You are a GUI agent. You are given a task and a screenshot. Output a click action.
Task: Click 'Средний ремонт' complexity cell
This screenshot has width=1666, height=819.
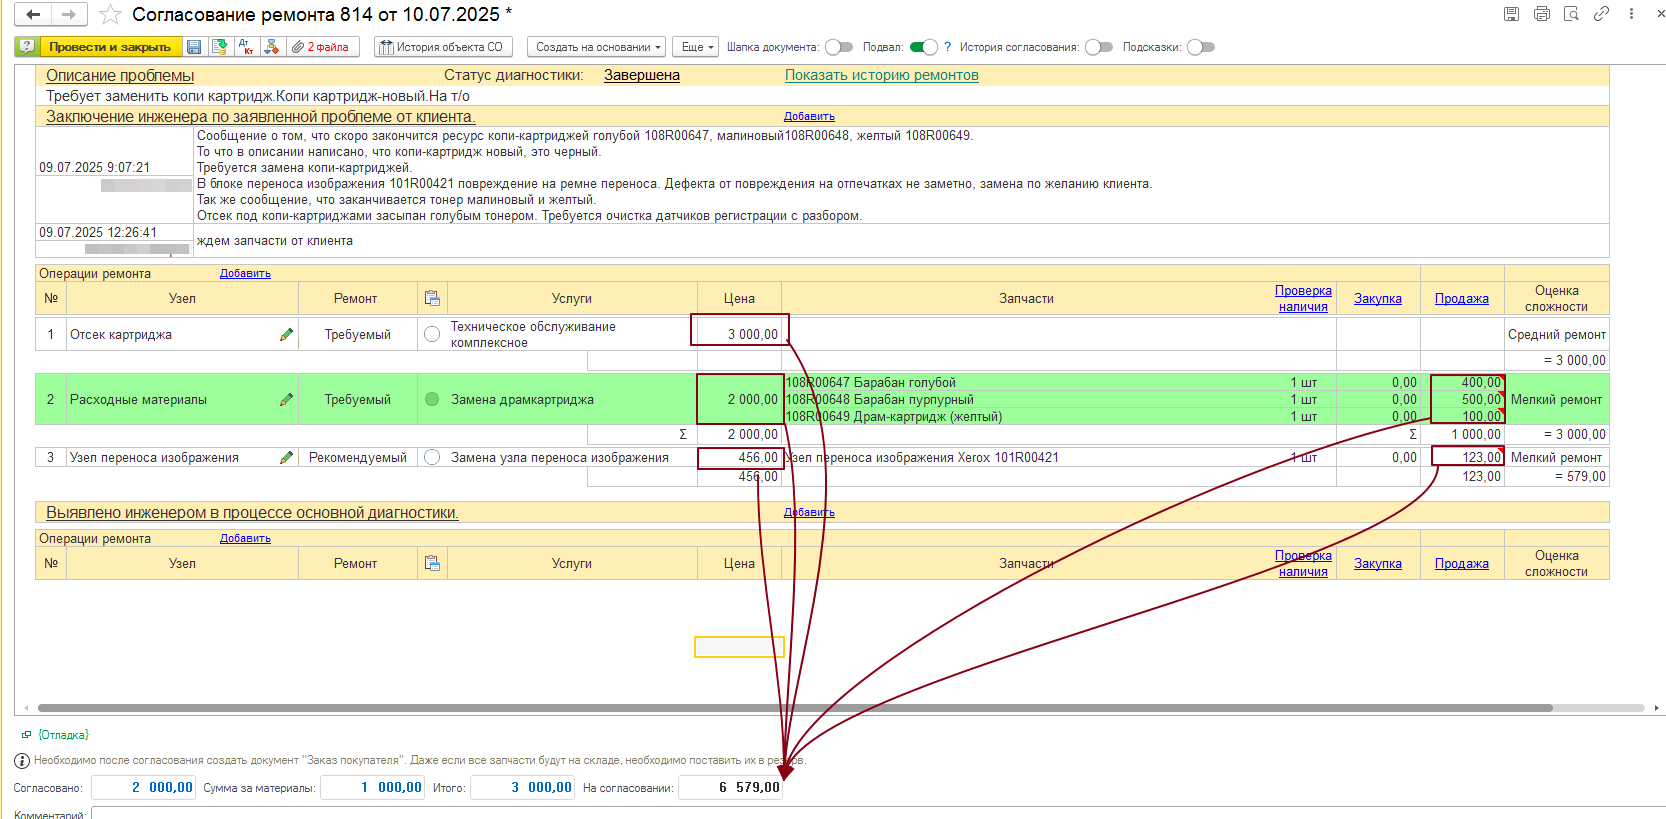point(1556,335)
